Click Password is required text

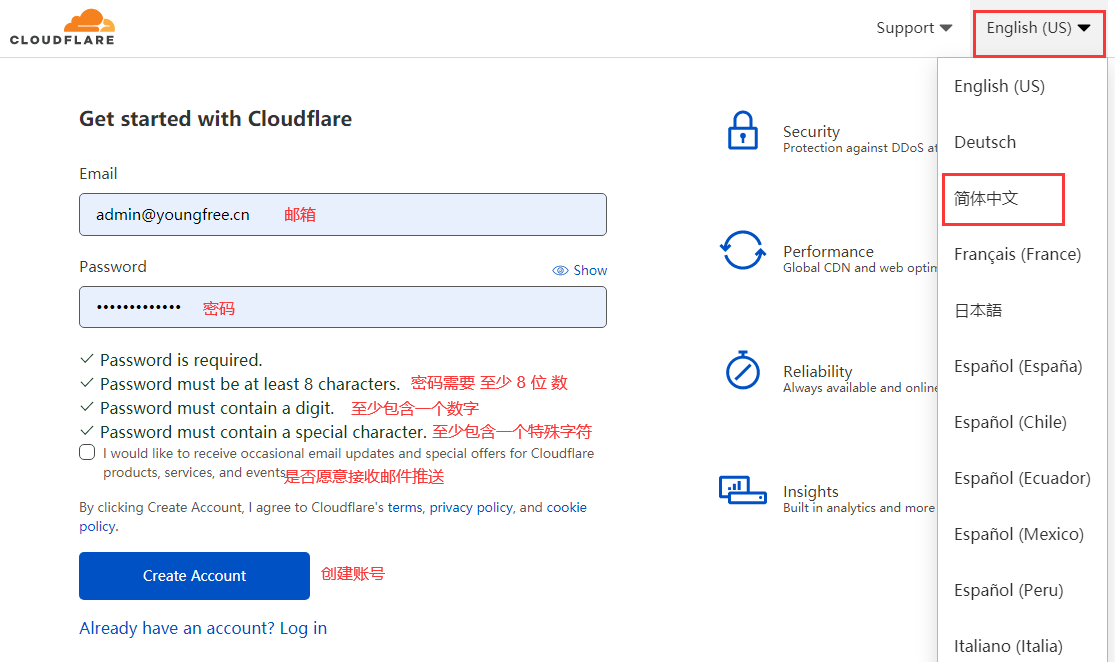181,360
